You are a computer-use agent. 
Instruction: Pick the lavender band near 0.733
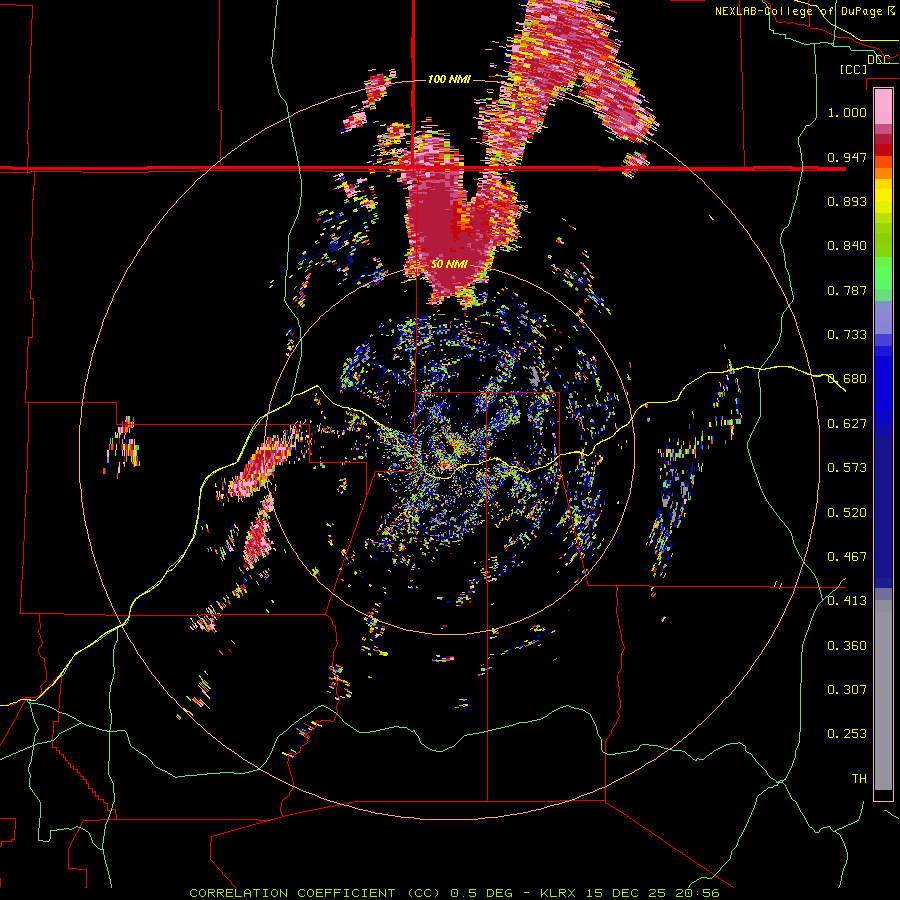(x=883, y=317)
